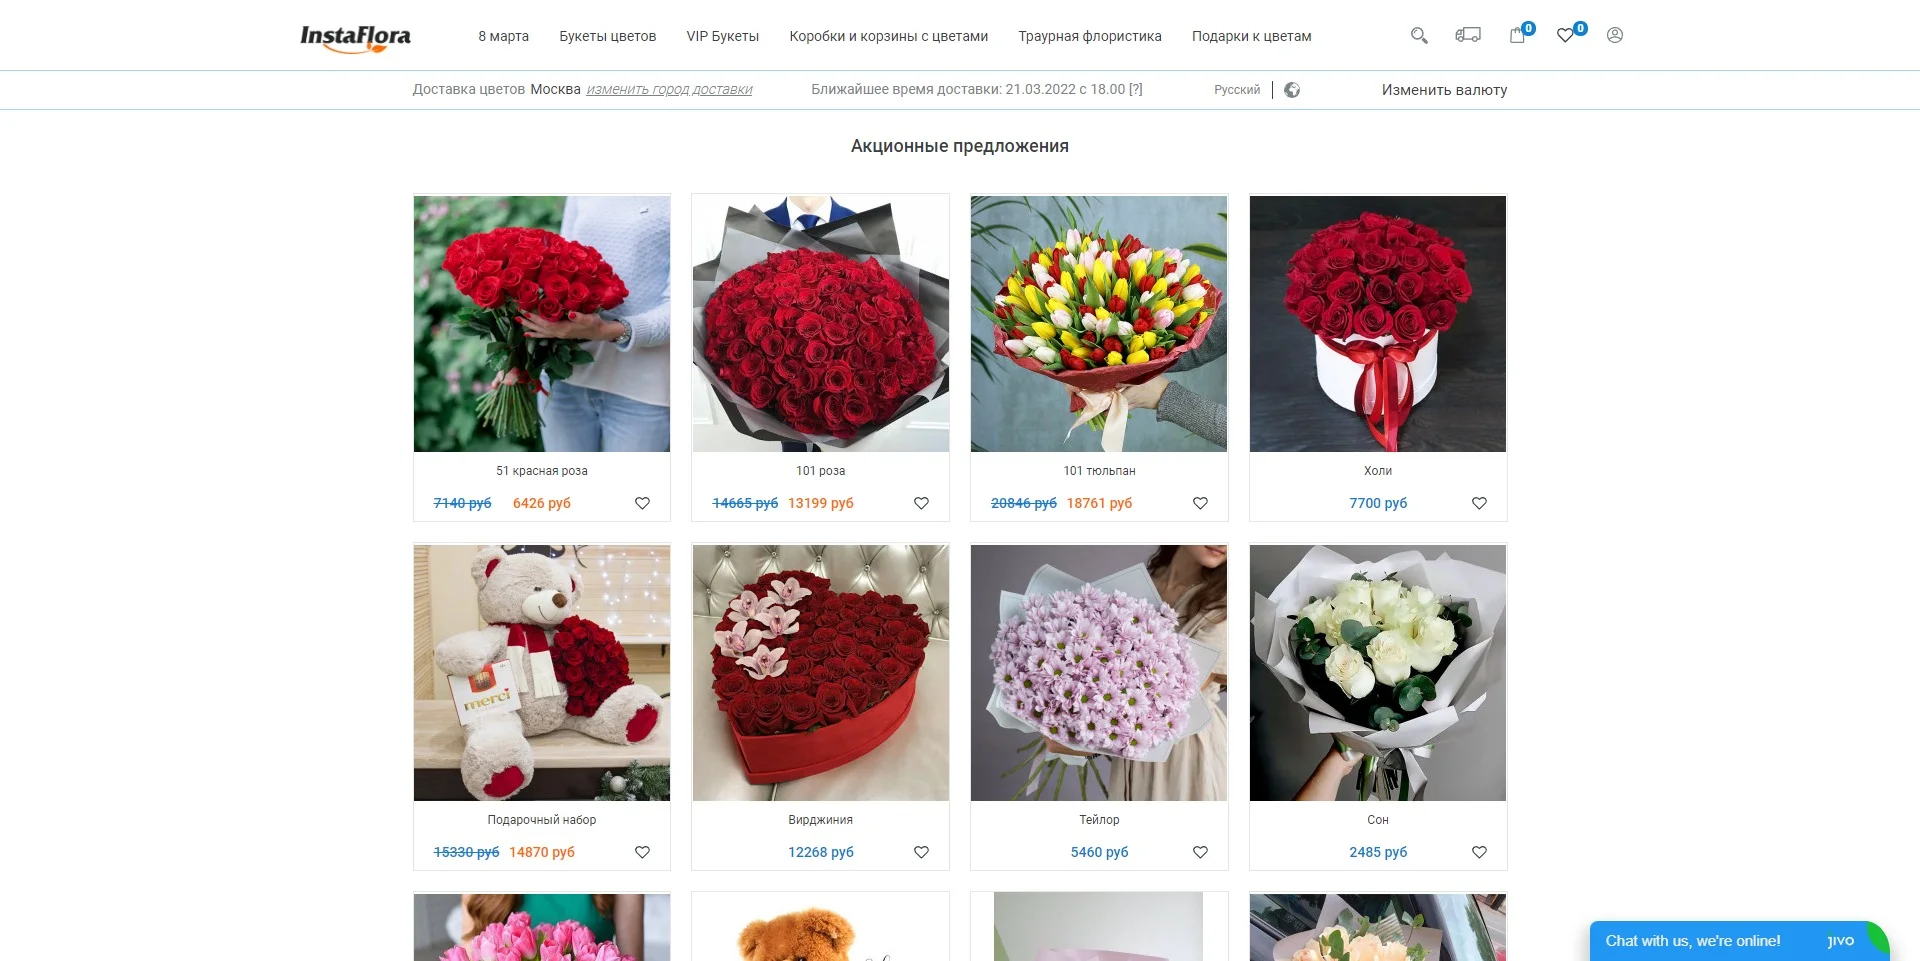Add Подарочный набор to favorites
This screenshot has width=1920, height=961.
643,852
